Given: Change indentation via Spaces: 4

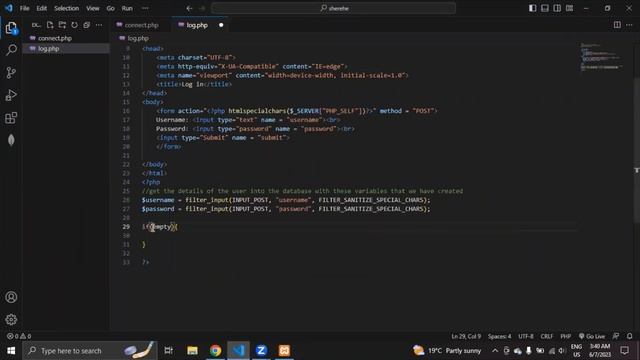Looking at the screenshot, I should 500,336.
